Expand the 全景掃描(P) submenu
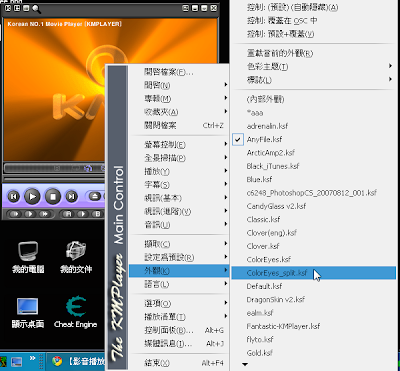The image size is (400, 371). pos(179,158)
